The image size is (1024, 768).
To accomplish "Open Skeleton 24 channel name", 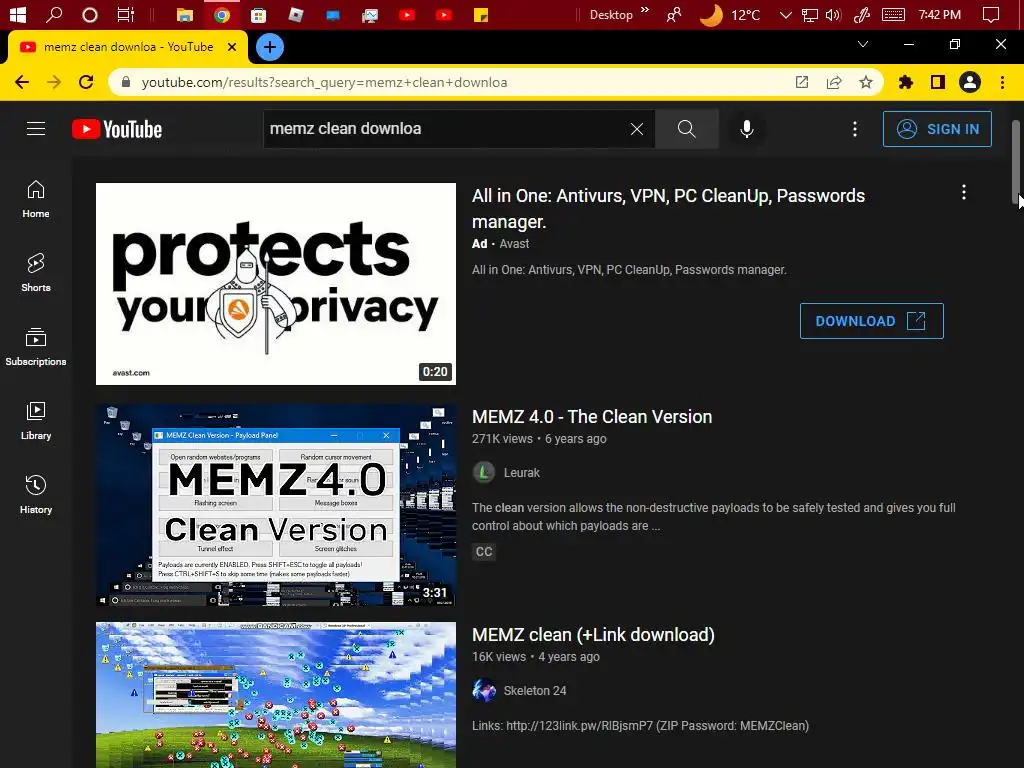I will pos(535,691).
